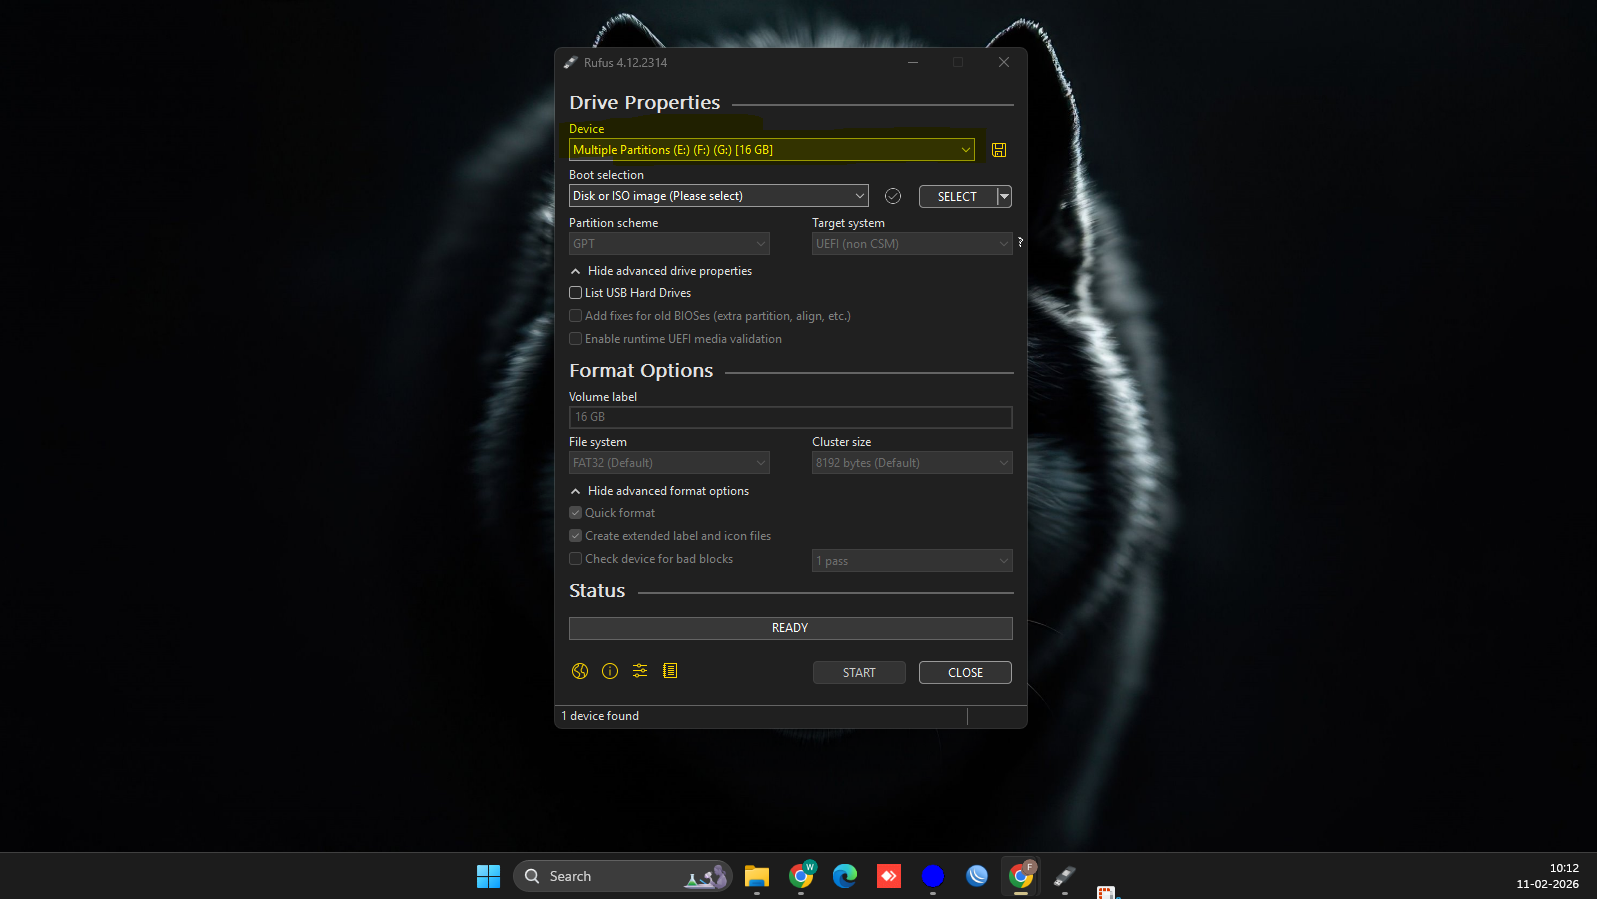
Task: Open the About info icon in Rufus
Action: [610, 671]
